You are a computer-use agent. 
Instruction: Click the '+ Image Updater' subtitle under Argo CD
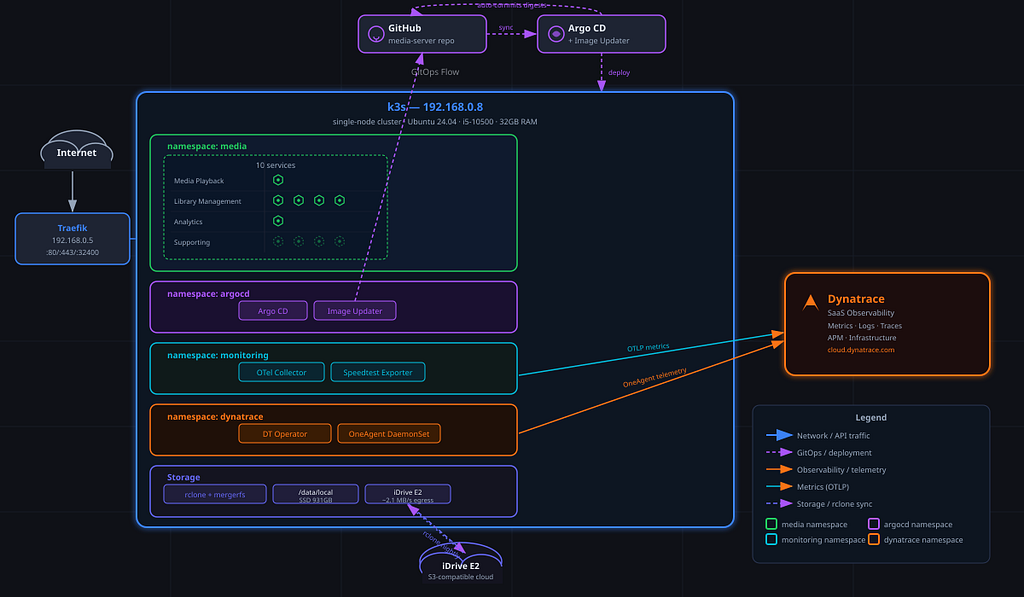(x=599, y=40)
